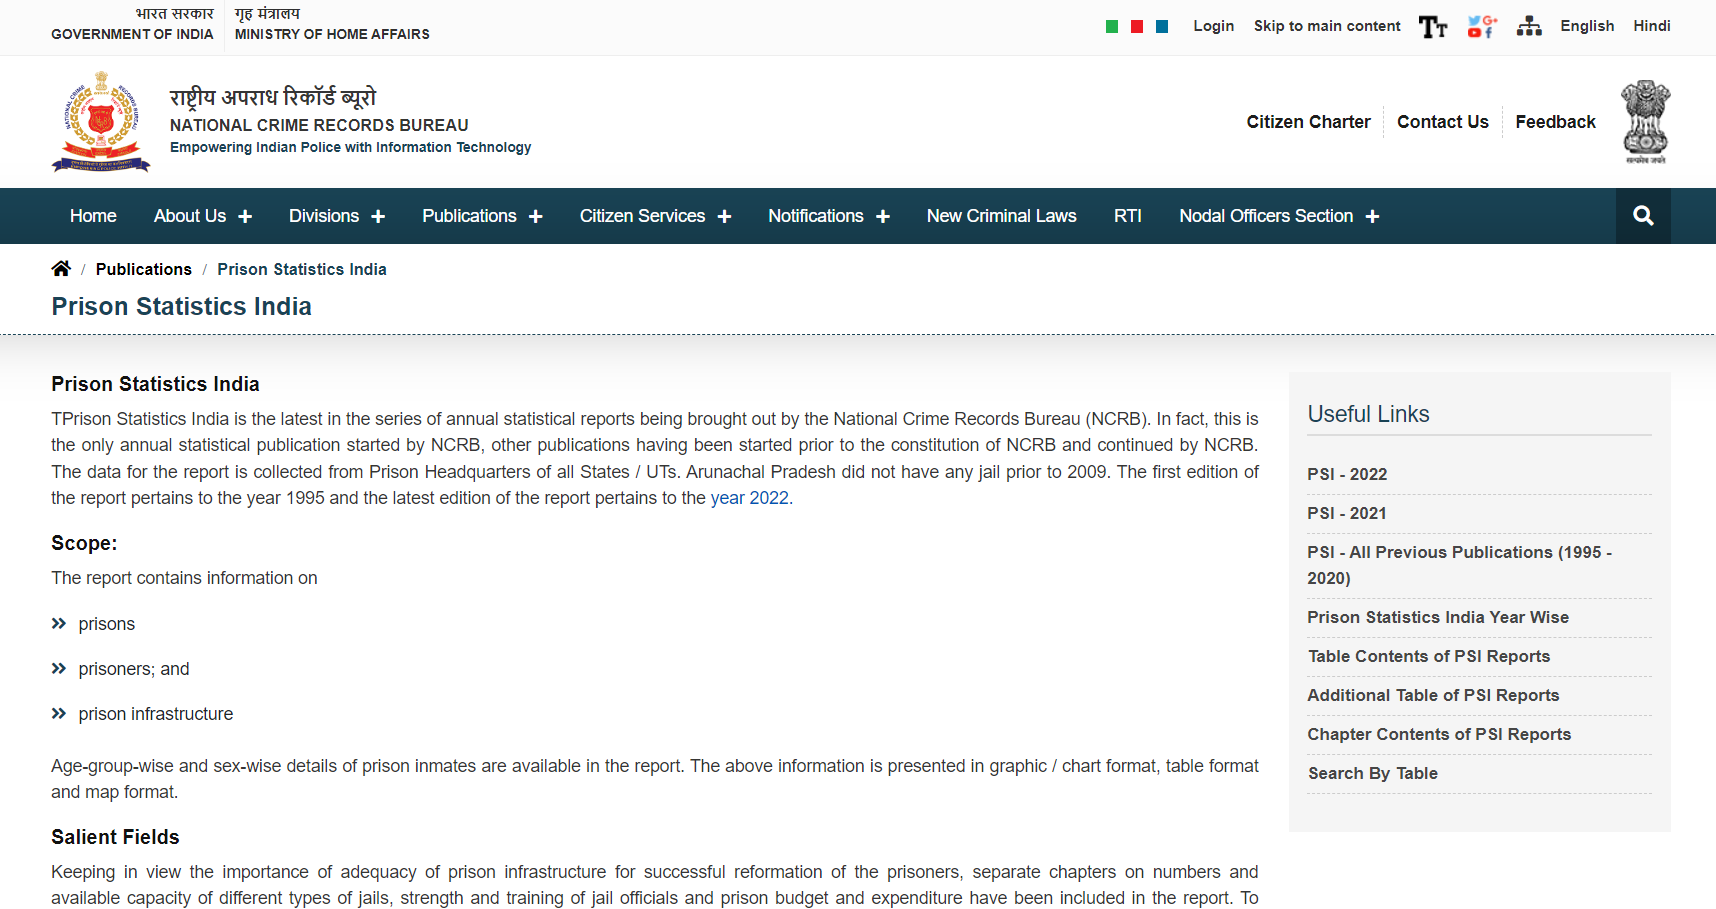Expand the Citizen Services menu
Screen dimensions: 1716x909
coord(654,216)
